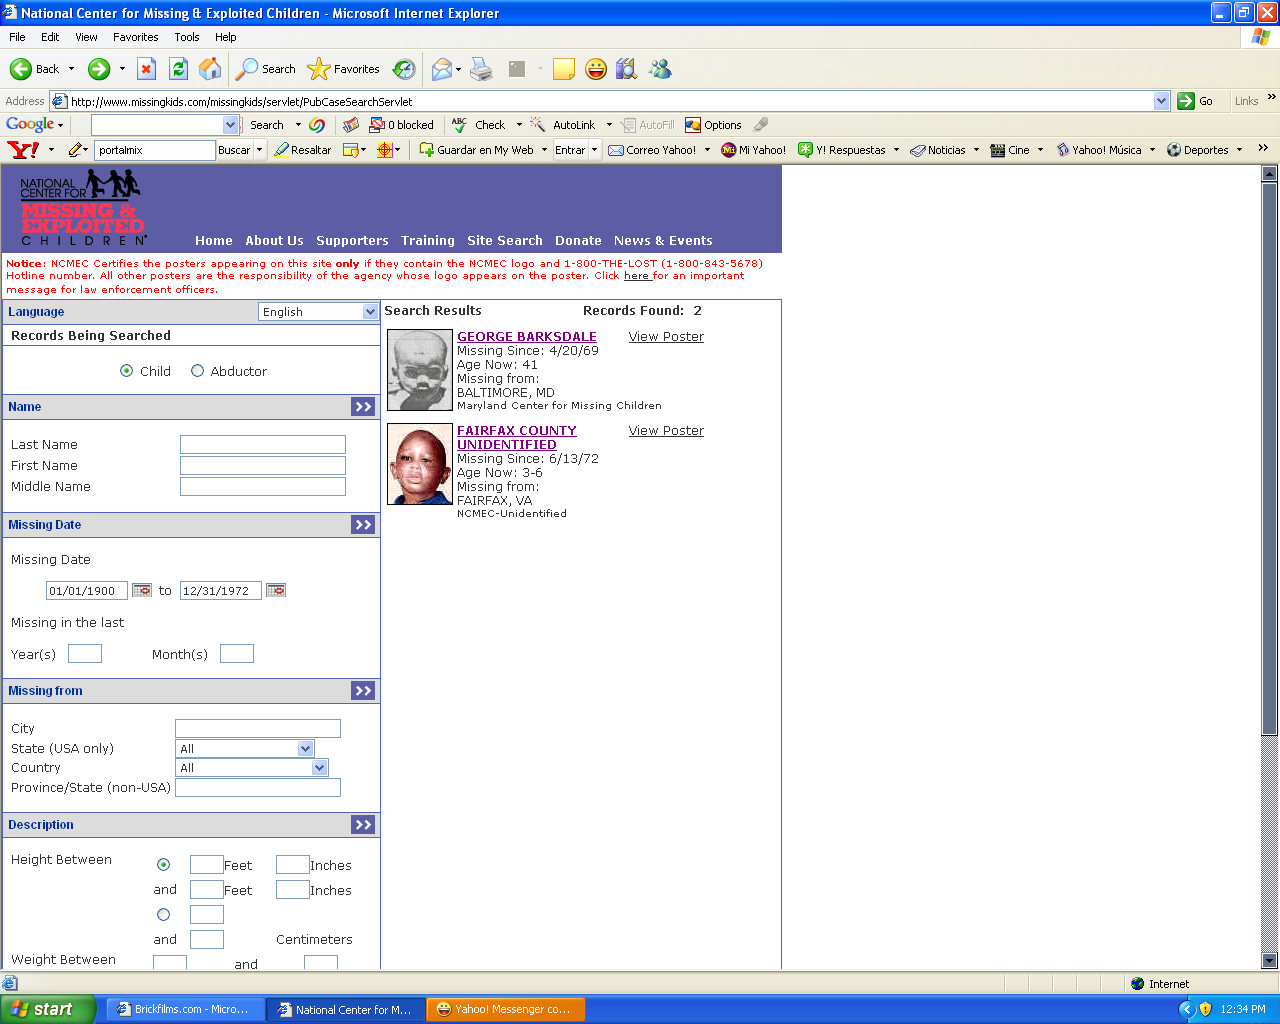Click the security shield icon in the system tray
Viewport: 1280px width, 1024px height.
point(1205,1009)
